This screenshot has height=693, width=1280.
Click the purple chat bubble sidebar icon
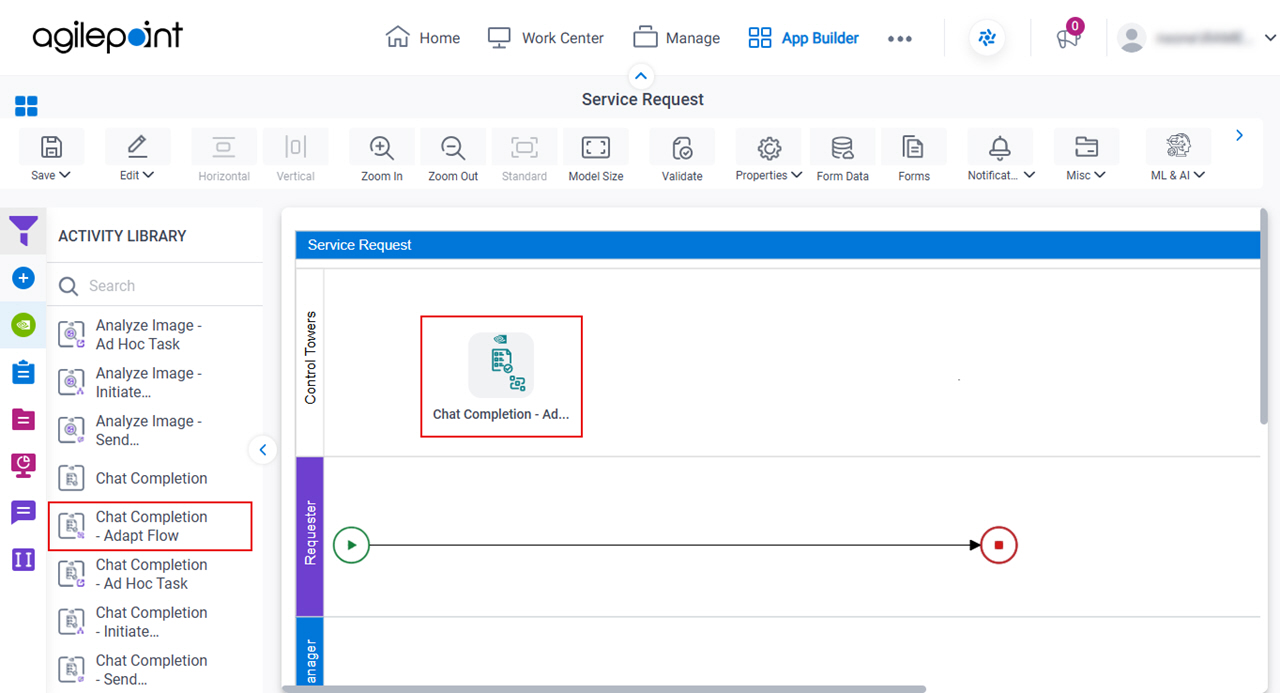[23, 512]
